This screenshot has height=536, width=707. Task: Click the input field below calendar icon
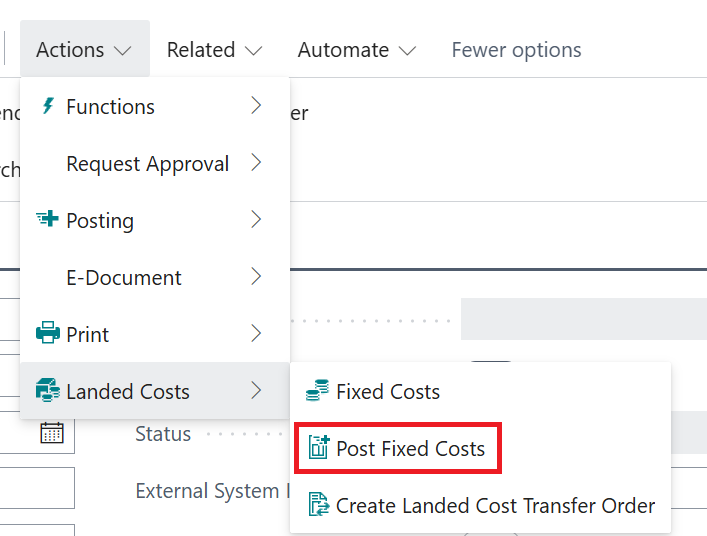coord(37,487)
